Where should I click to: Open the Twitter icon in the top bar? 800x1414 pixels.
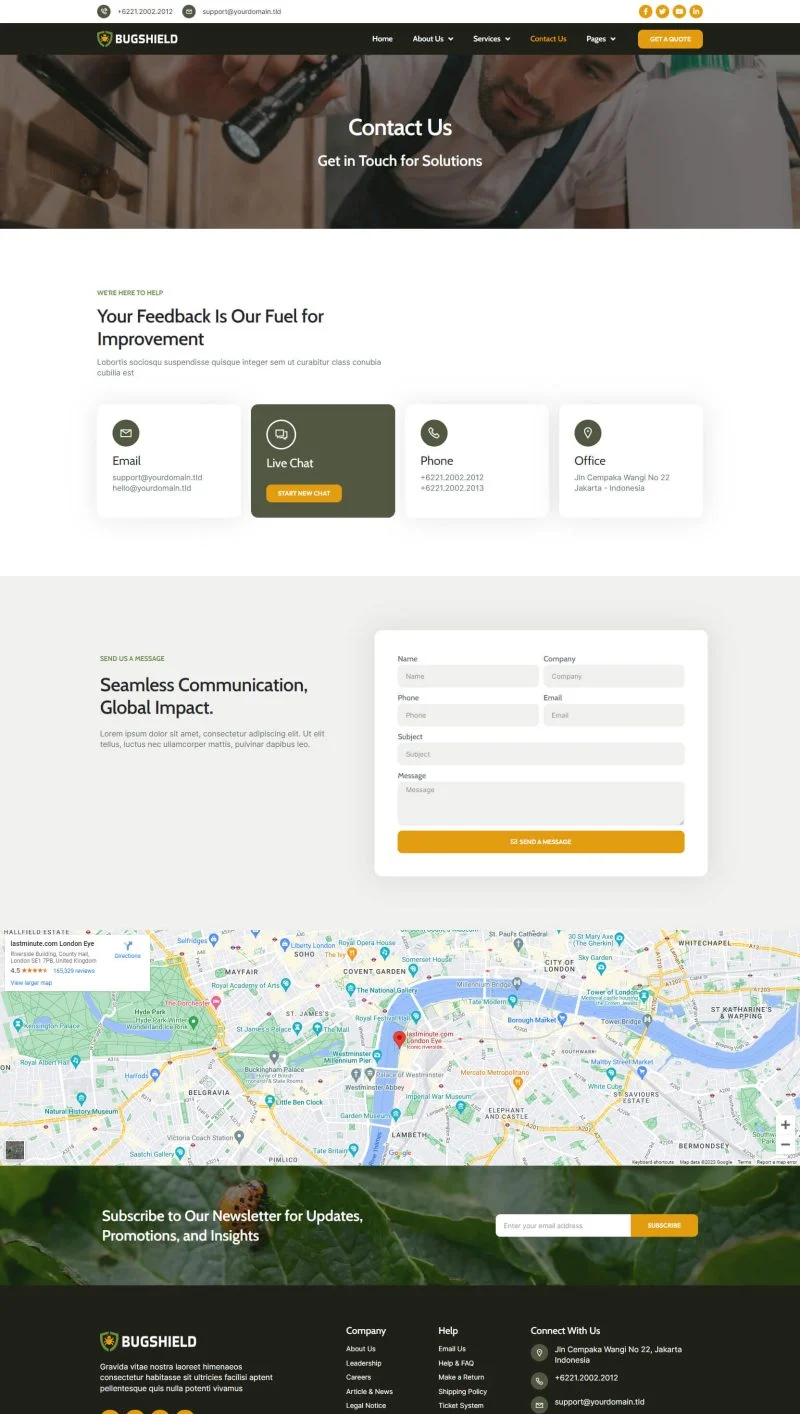tap(662, 11)
